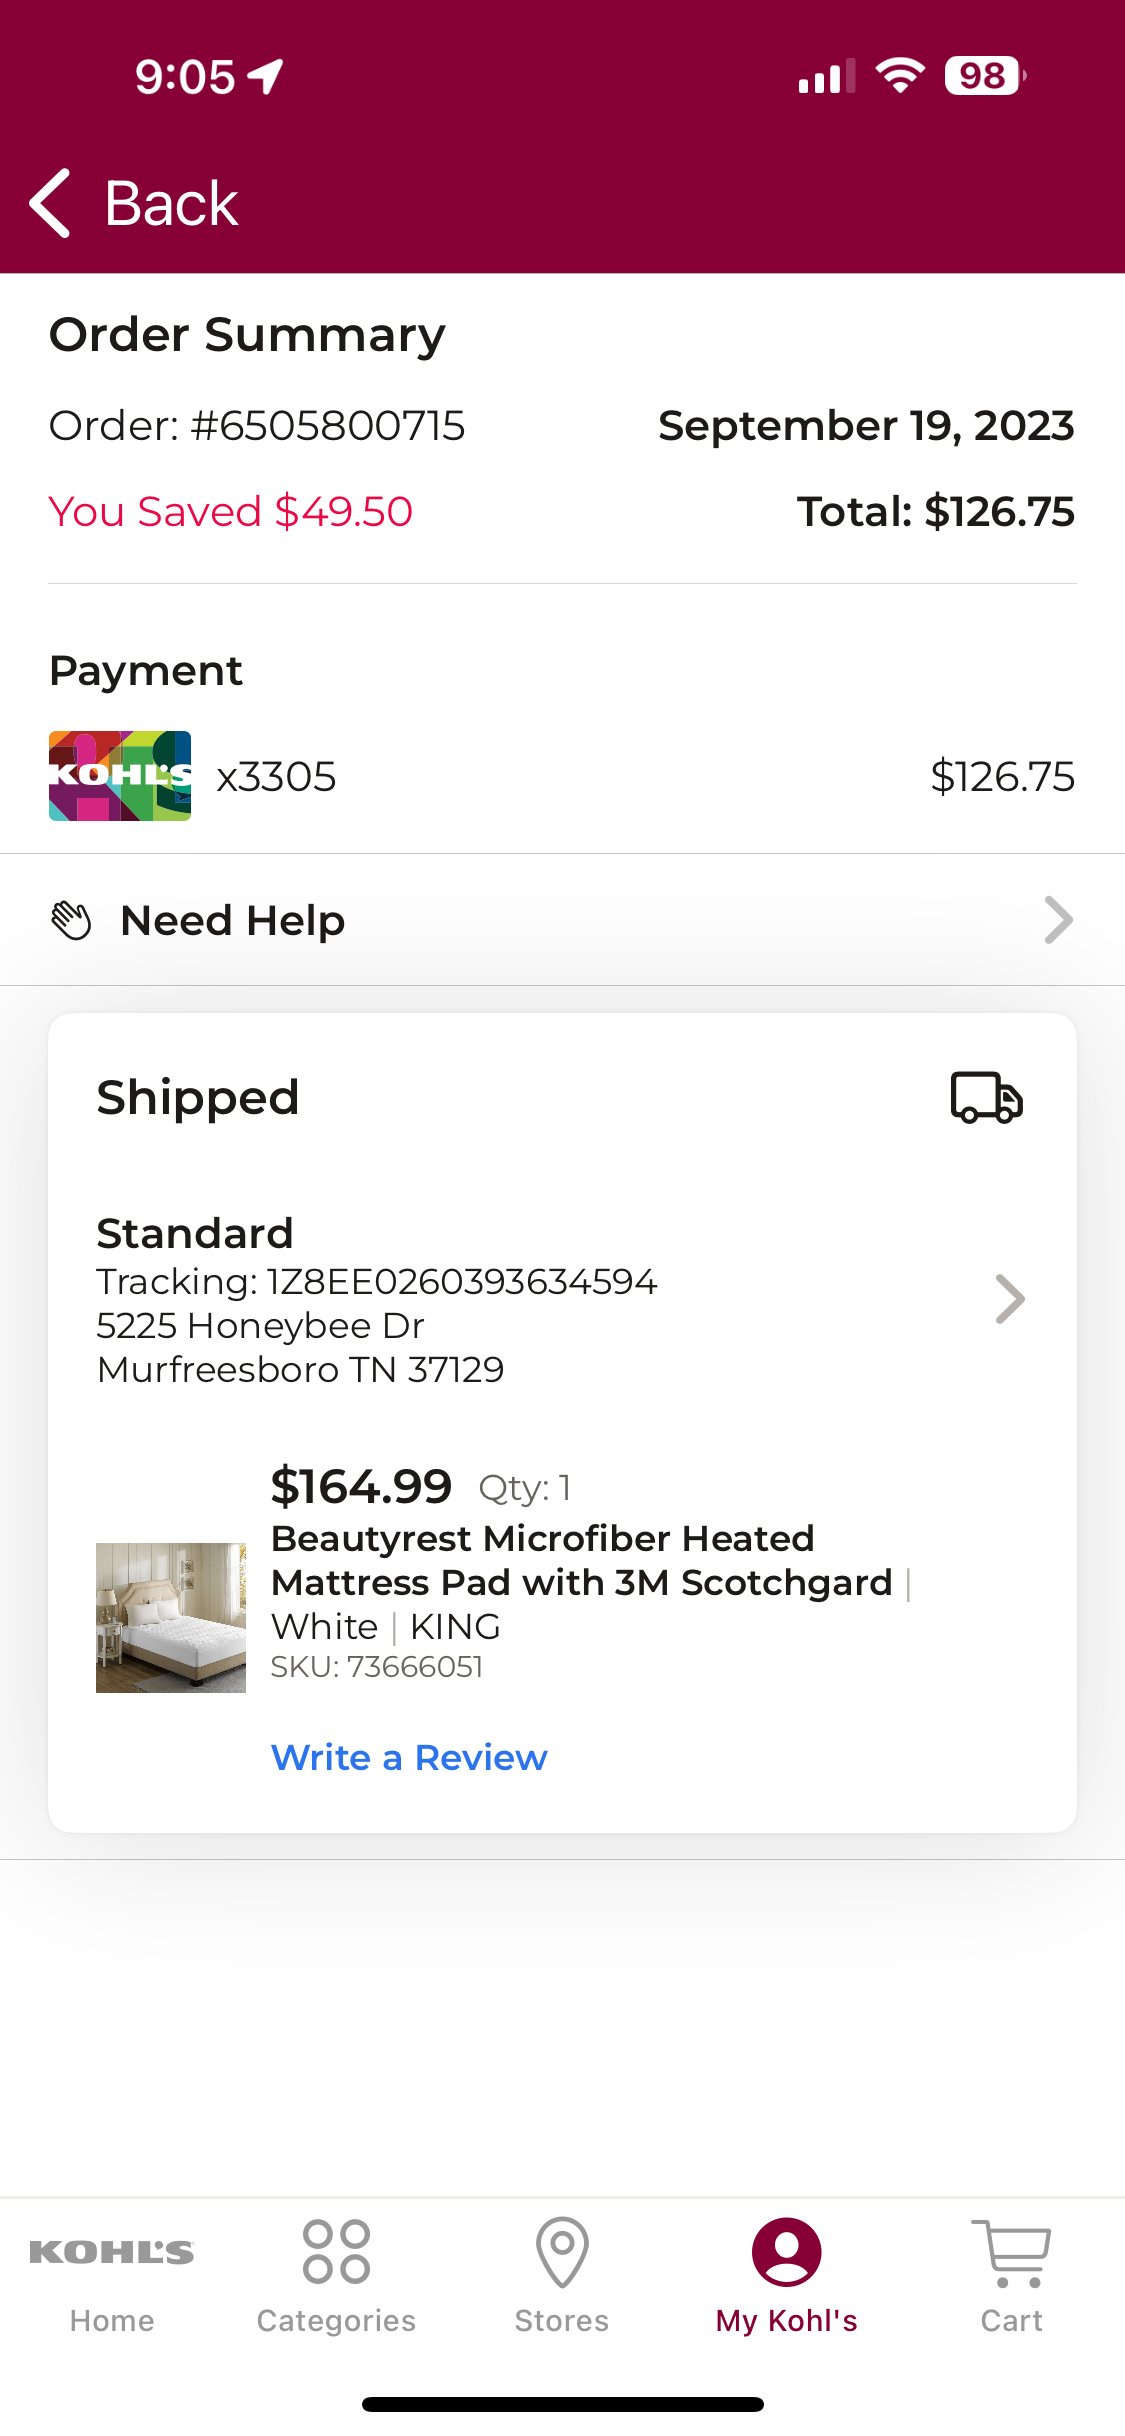The height and width of the screenshot is (2436, 1125).
Task: Tap the Need Help hand icon
Action: [71, 920]
